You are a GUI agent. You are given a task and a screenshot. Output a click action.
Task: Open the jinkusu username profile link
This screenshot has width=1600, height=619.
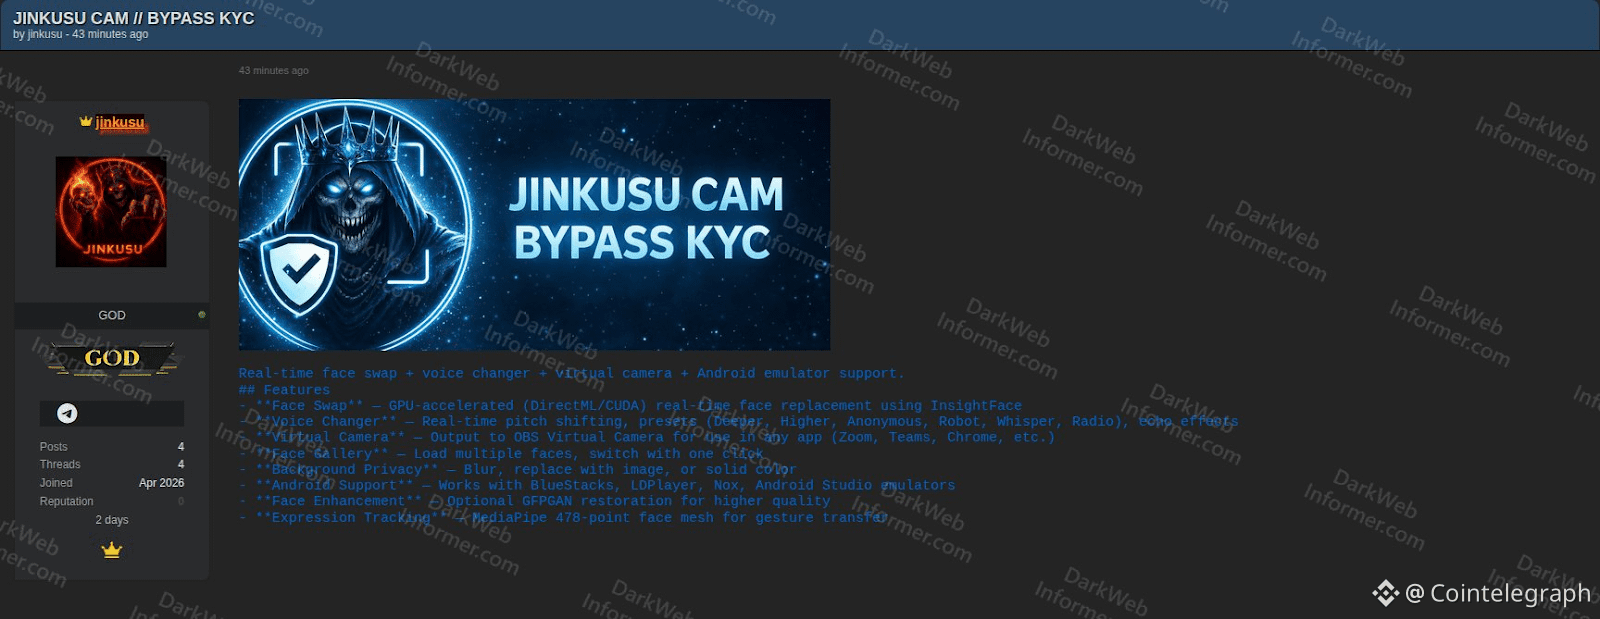(120, 122)
